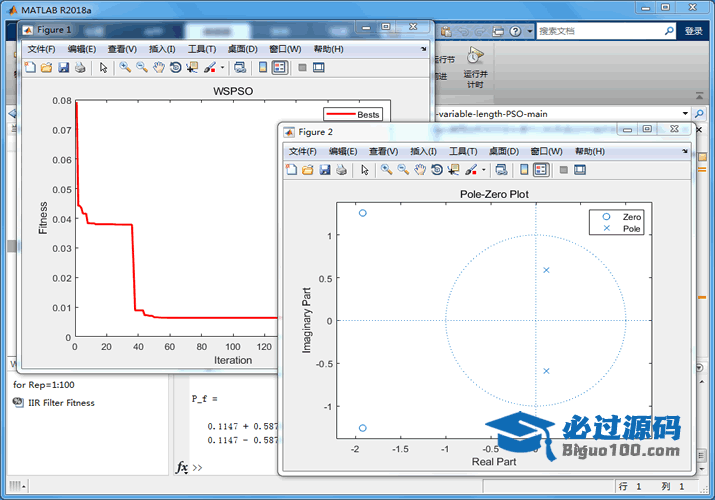
Task: Activate Zoom In tool in Figure 1
Action: pyautogui.click(x=125, y=67)
